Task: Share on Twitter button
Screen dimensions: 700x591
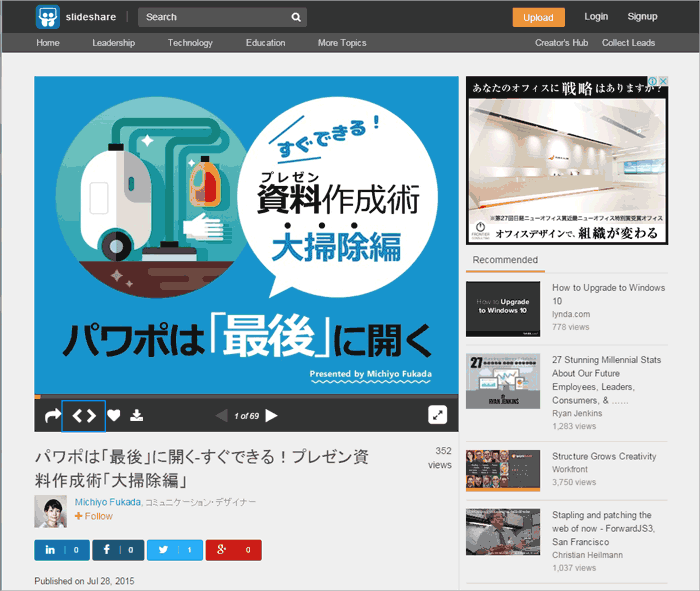Action: point(175,550)
